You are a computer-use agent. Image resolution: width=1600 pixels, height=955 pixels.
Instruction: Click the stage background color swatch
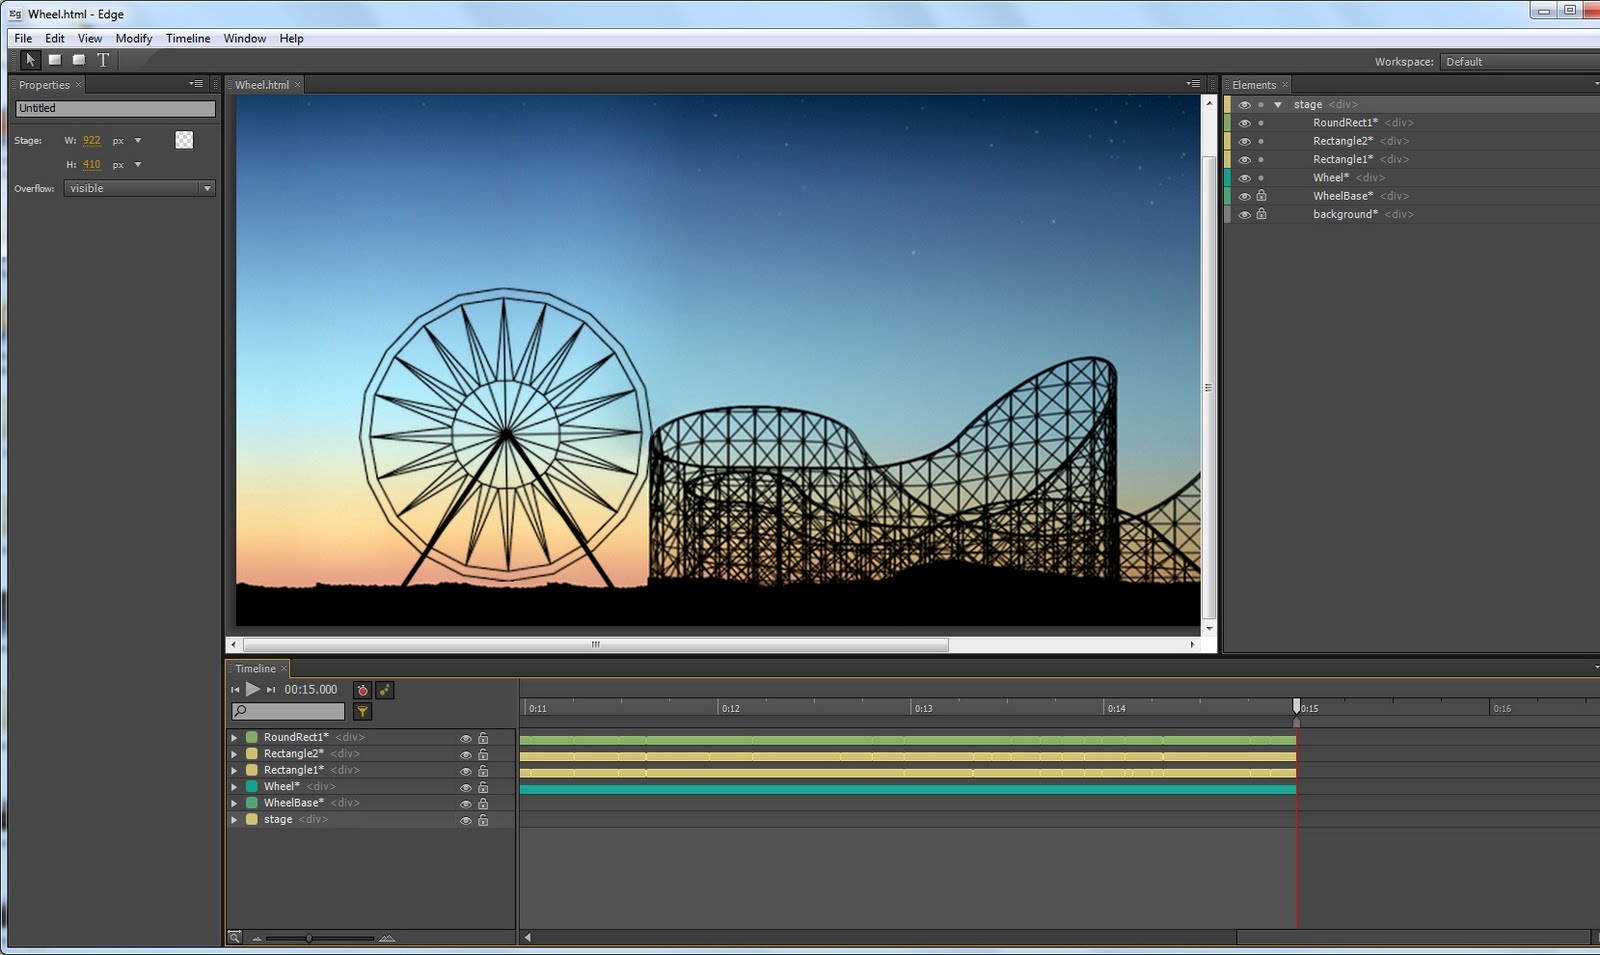tap(184, 140)
